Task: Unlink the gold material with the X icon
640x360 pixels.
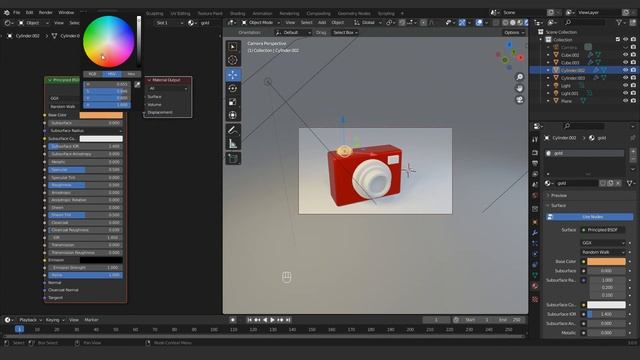Action: (618, 183)
